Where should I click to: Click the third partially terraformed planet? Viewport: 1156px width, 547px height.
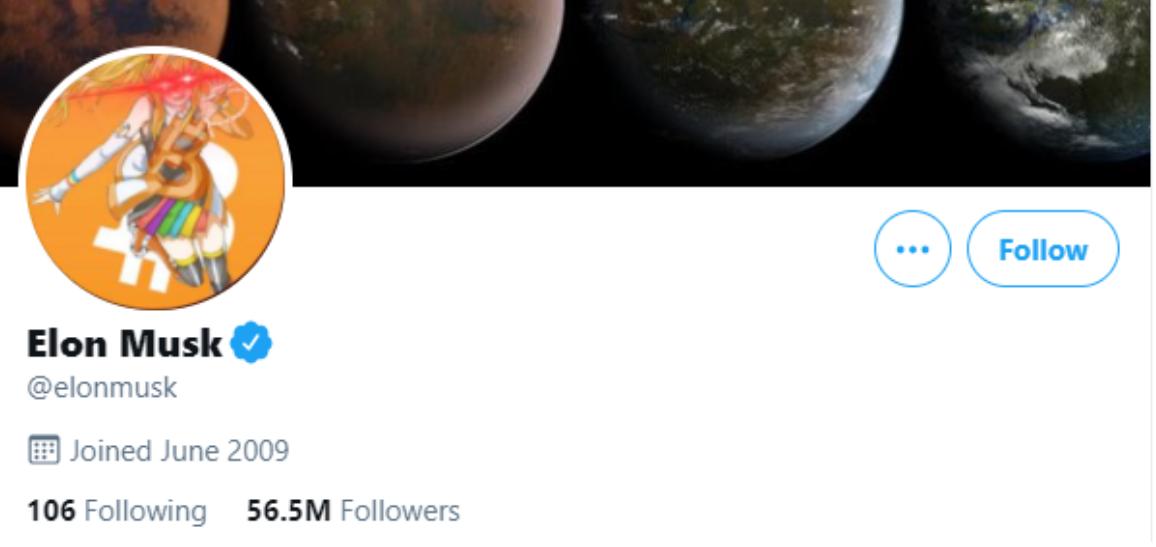(x=745, y=70)
